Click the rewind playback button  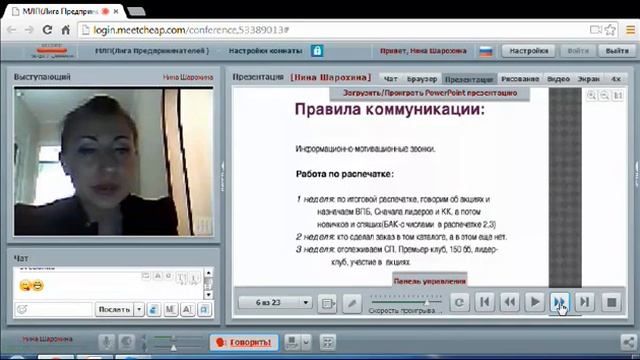(x=509, y=302)
